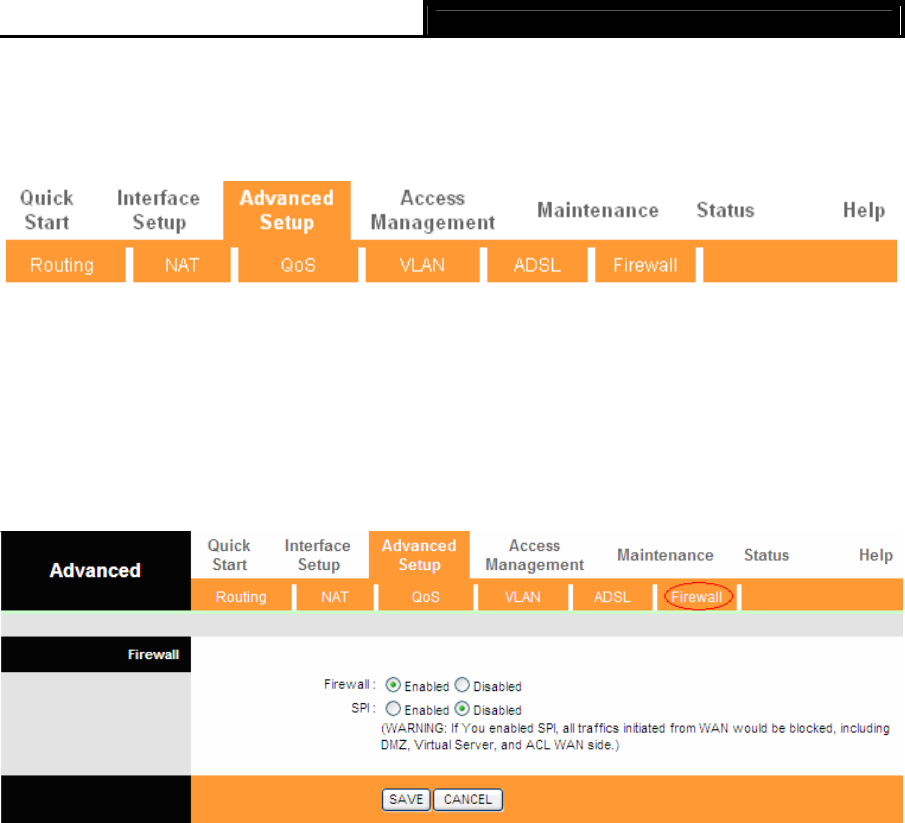Open Interface Setup tab in upper navigation bar
Image resolution: width=905 pixels, height=823 pixels.
pyautogui.click(x=158, y=210)
